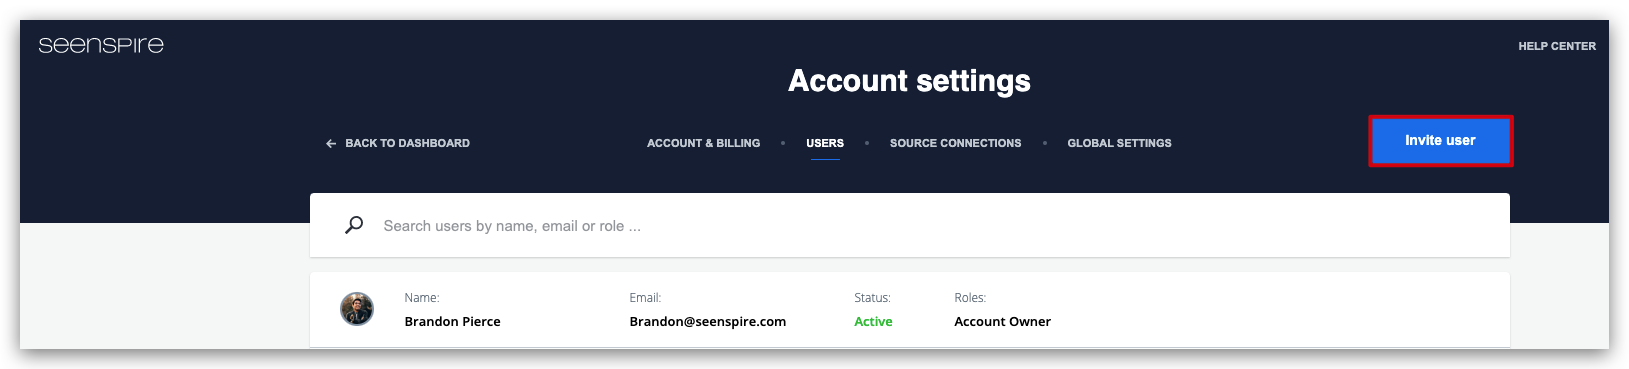Viewport: 1629px width, 369px height.
Task: Click the Roles column label
Action: click(x=970, y=298)
